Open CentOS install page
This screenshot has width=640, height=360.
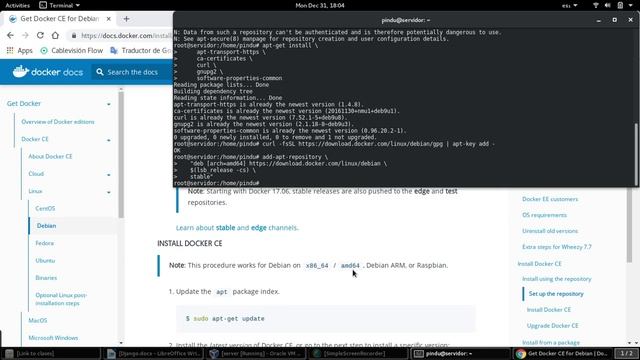tap(45, 208)
